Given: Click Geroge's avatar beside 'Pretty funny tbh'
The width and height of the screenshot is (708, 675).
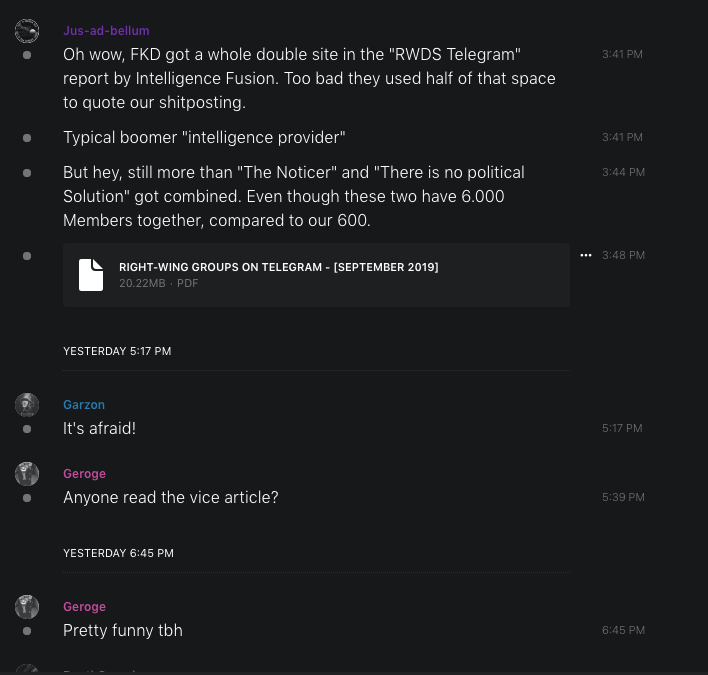Looking at the screenshot, I should pos(27,607).
